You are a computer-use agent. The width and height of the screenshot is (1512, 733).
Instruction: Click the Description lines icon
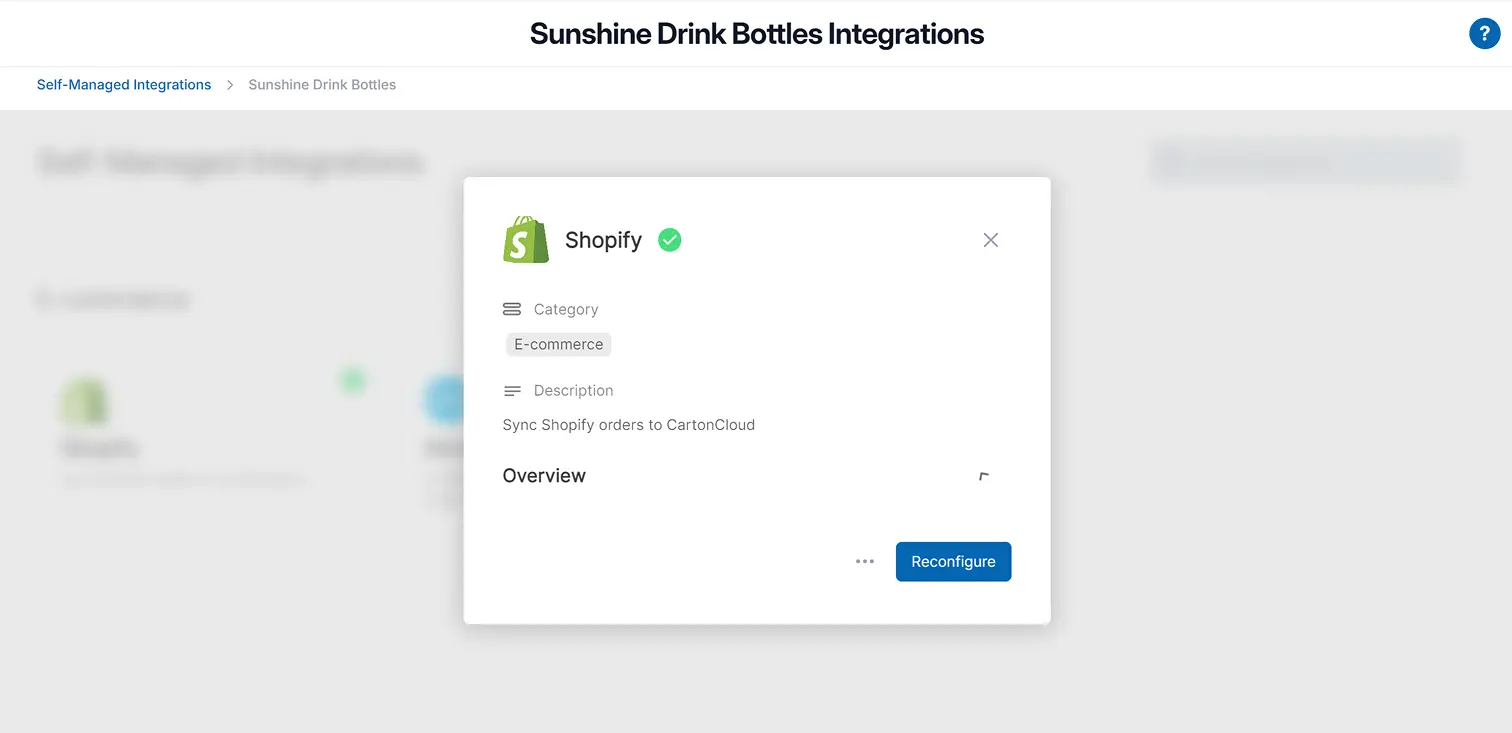[513, 390]
